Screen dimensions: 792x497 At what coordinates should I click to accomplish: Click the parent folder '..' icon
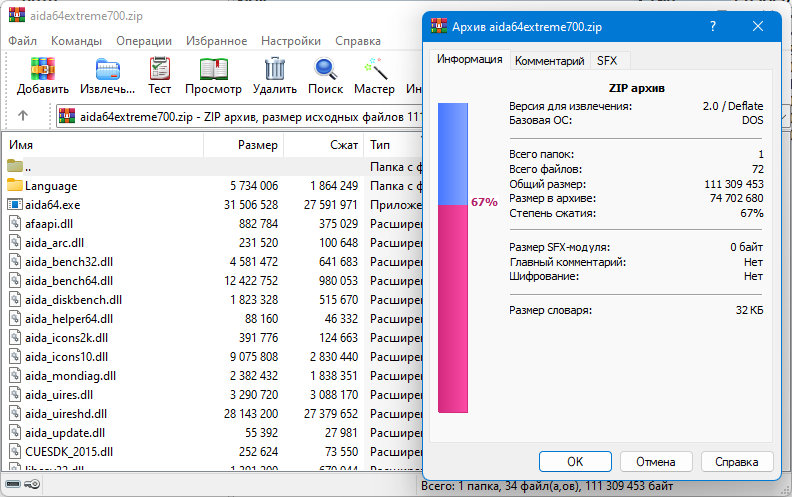click(x=15, y=166)
